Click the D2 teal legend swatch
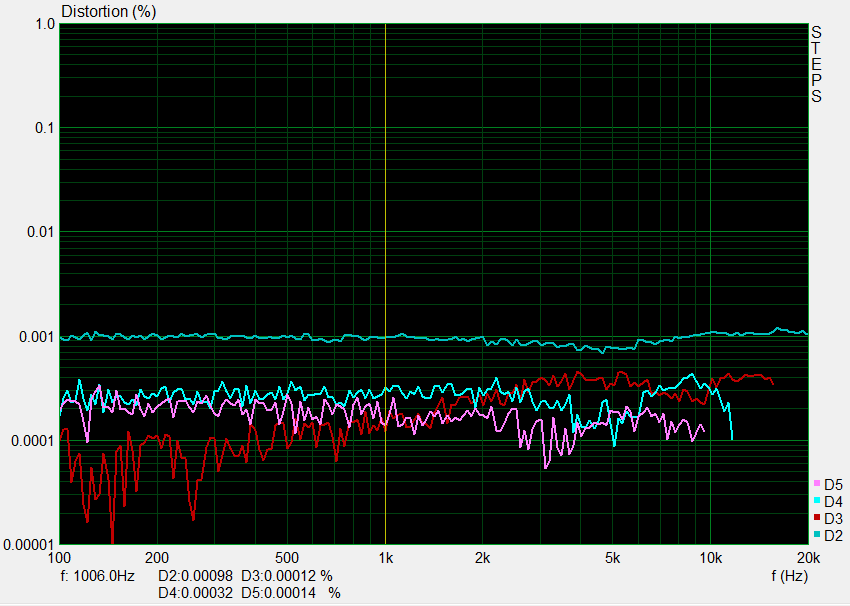Image resolution: width=850 pixels, height=606 pixels. click(x=817, y=534)
